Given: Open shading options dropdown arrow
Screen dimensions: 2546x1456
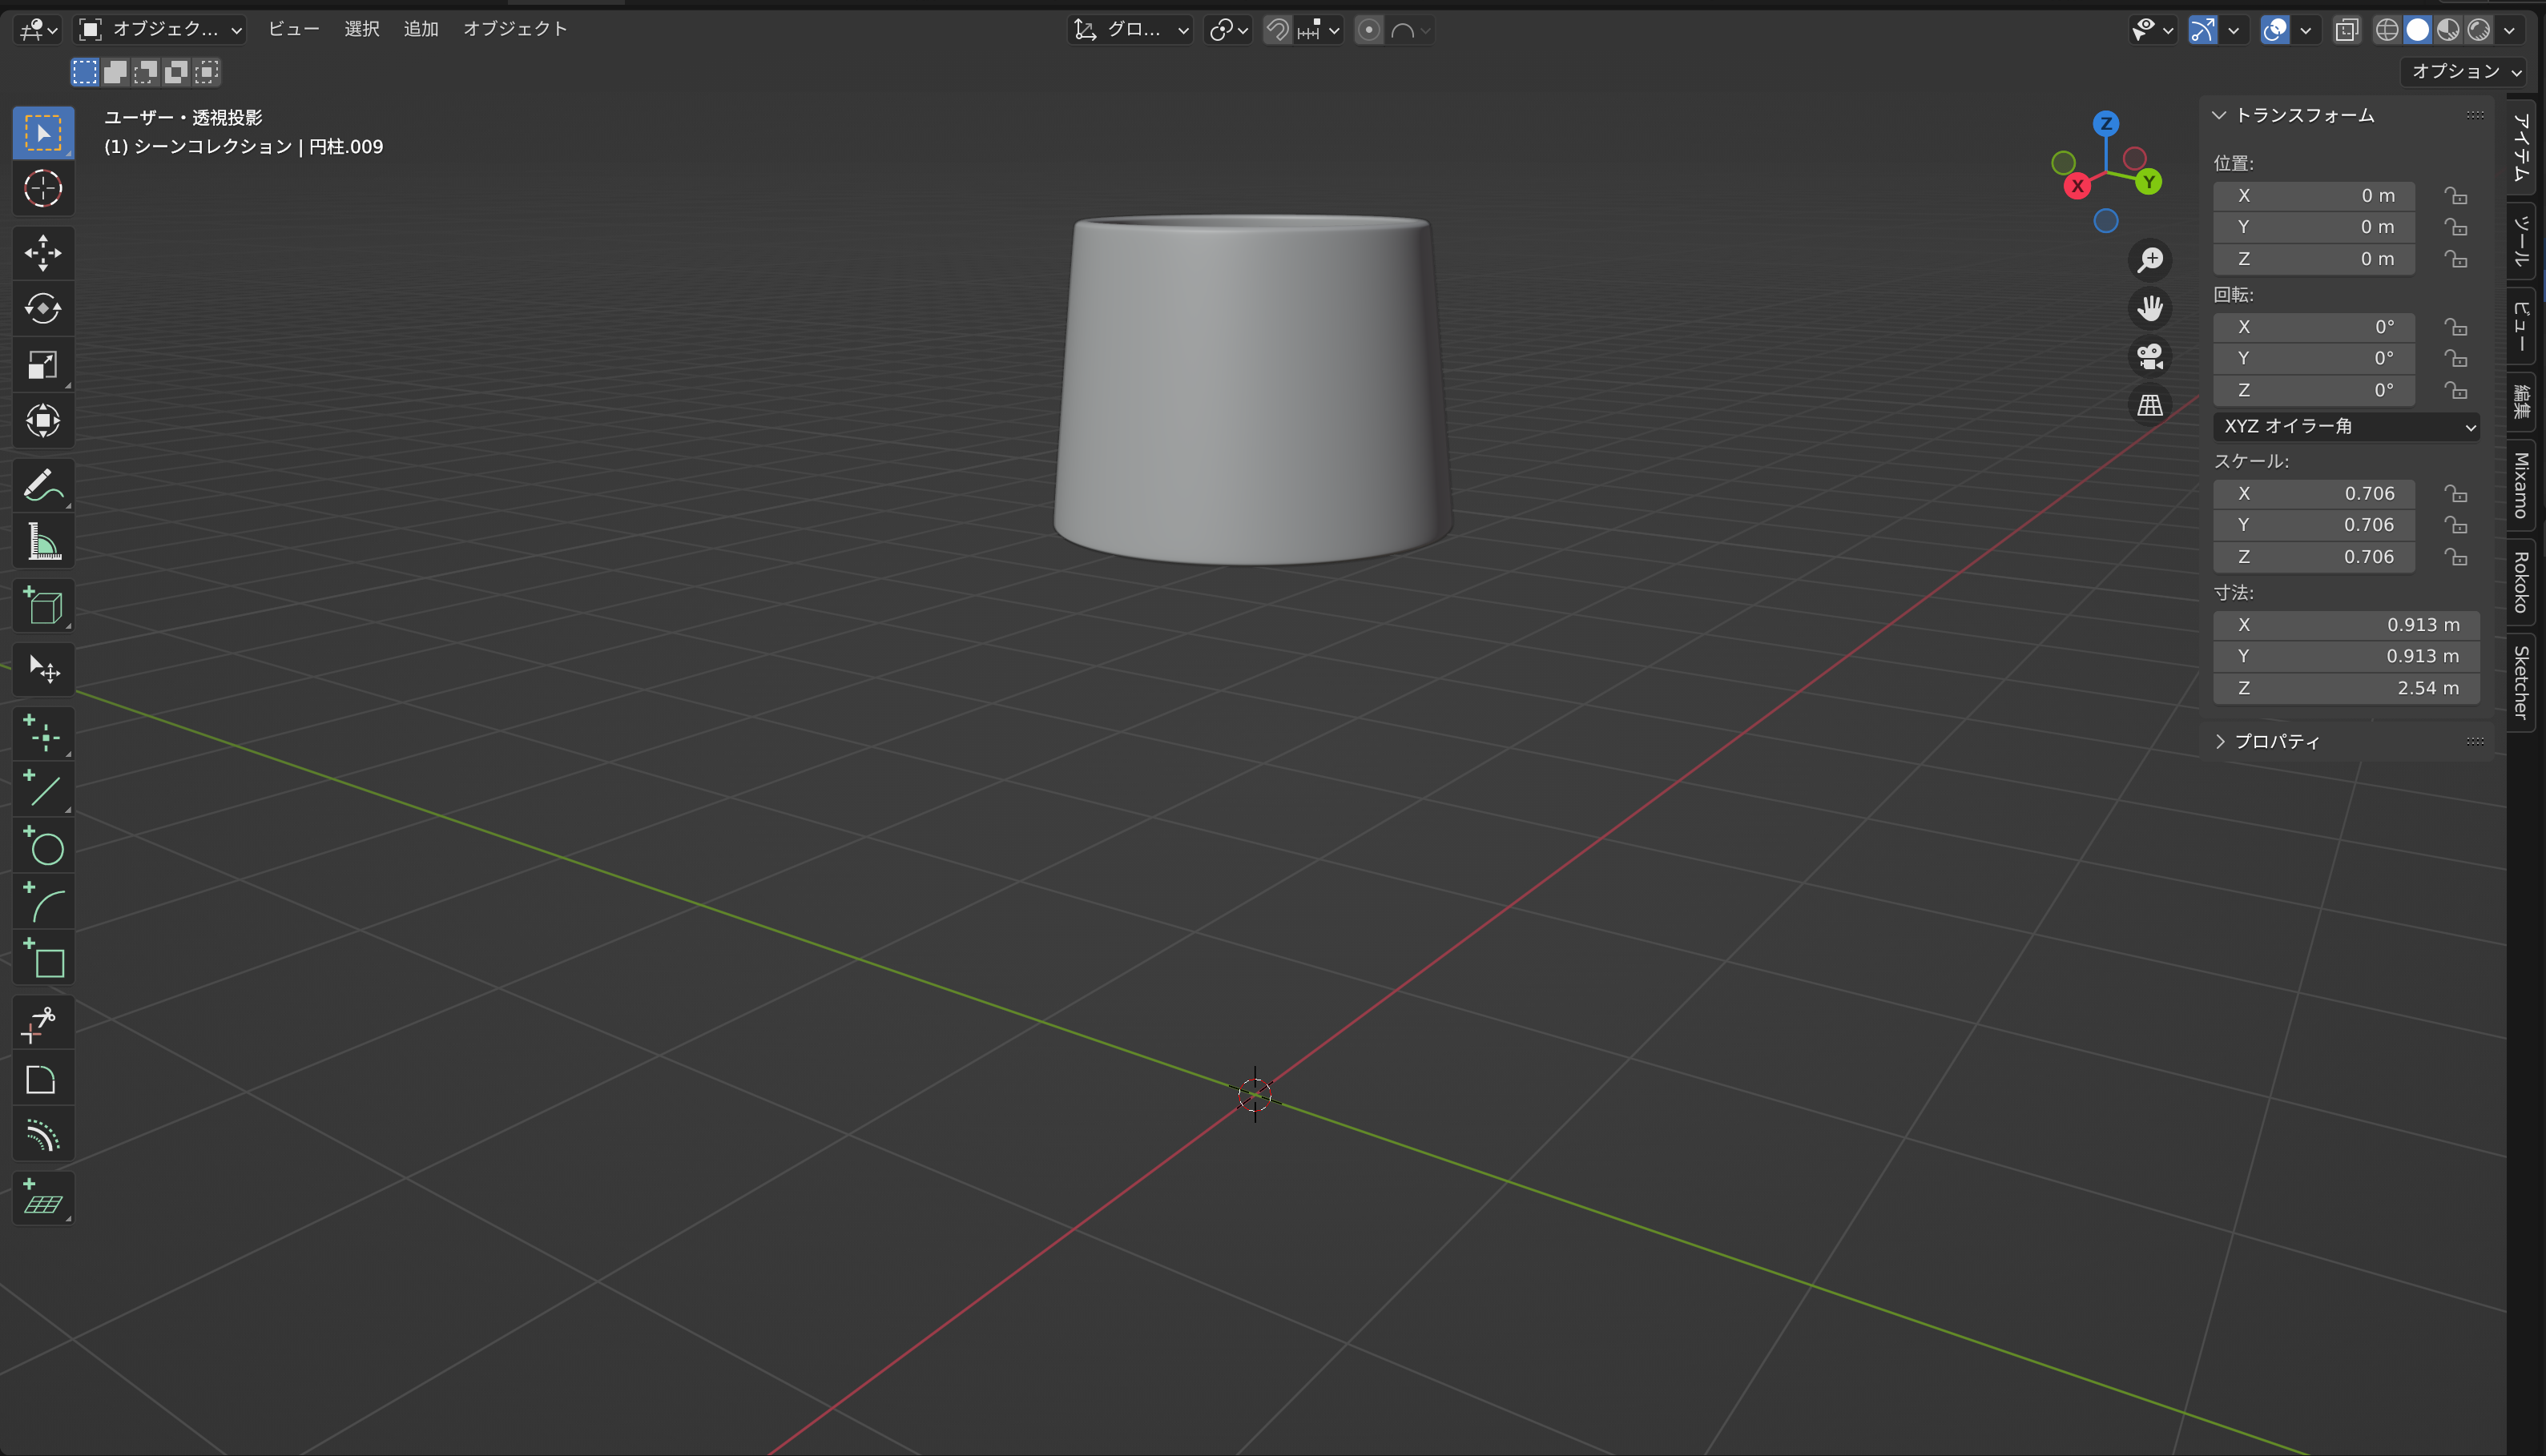Looking at the screenshot, I should pyautogui.click(x=2510, y=30).
